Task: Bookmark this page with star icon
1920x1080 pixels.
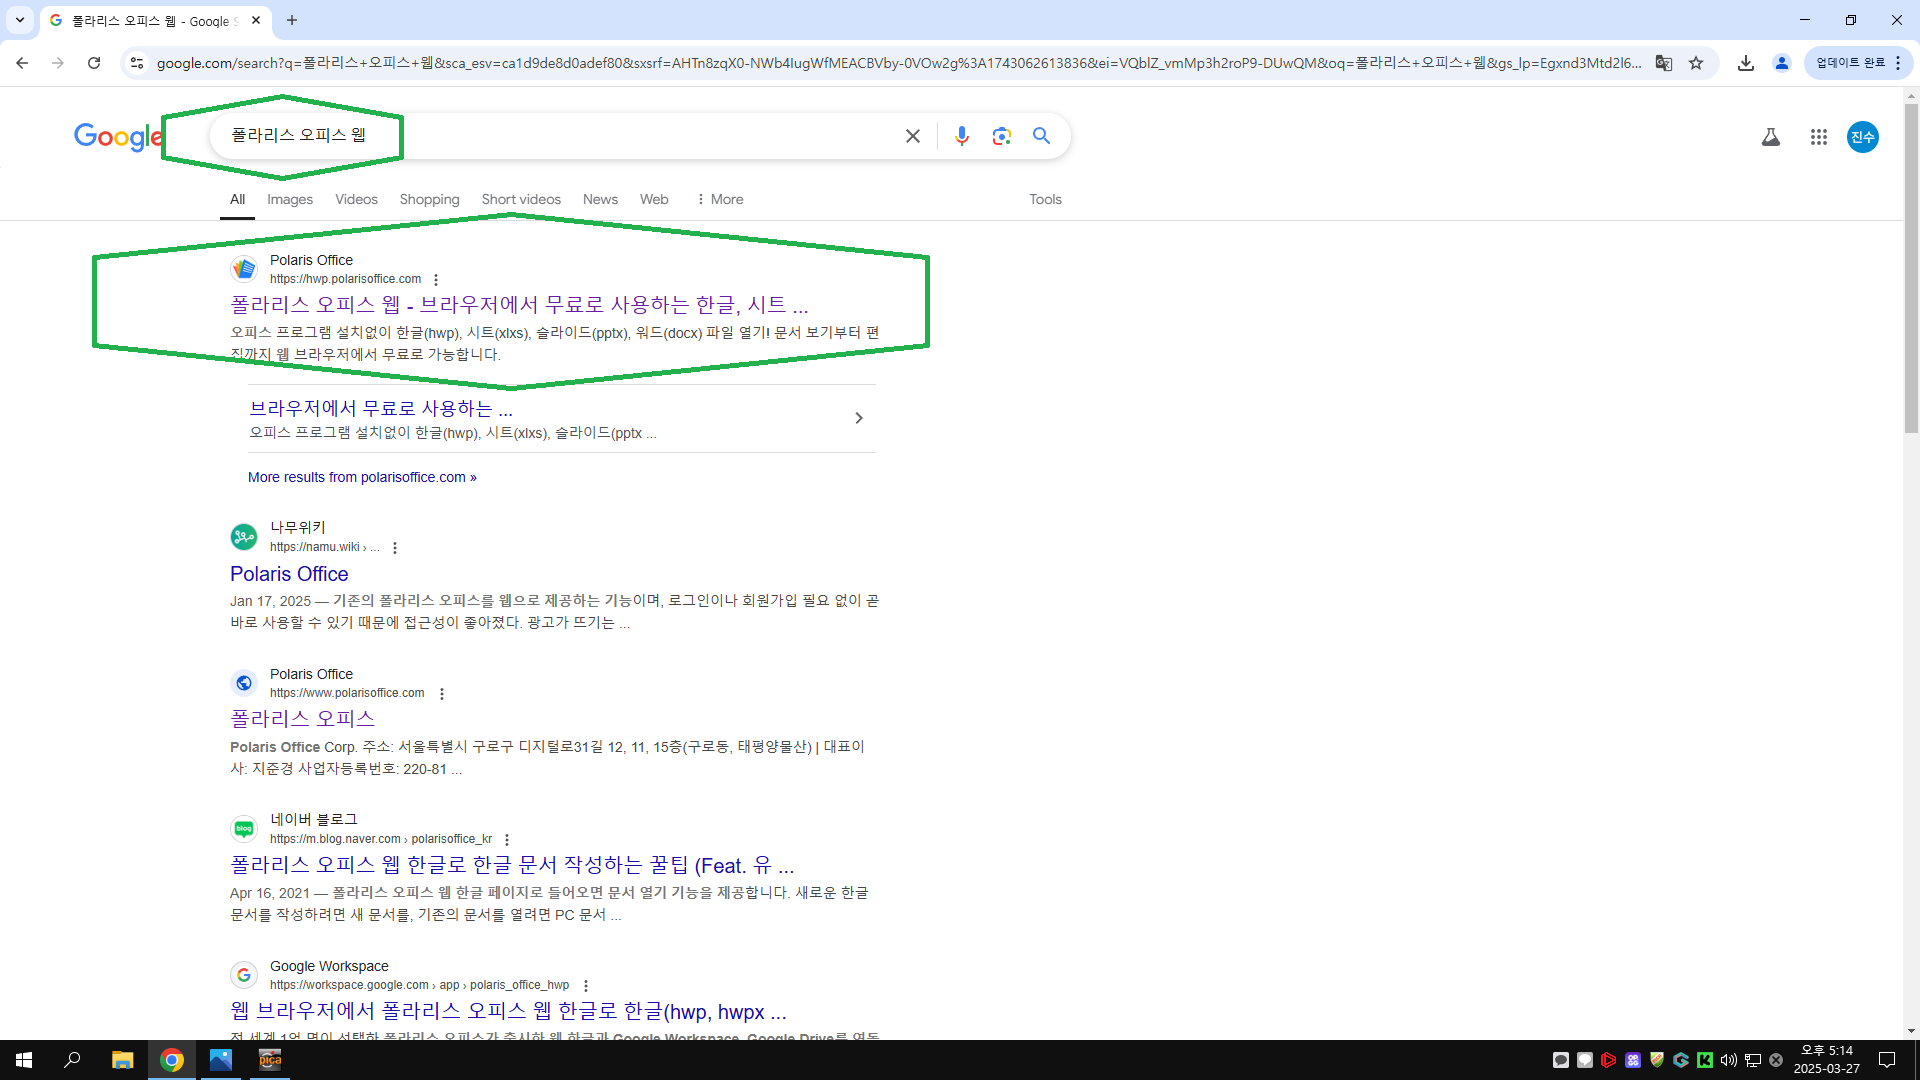Action: [x=1696, y=63]
